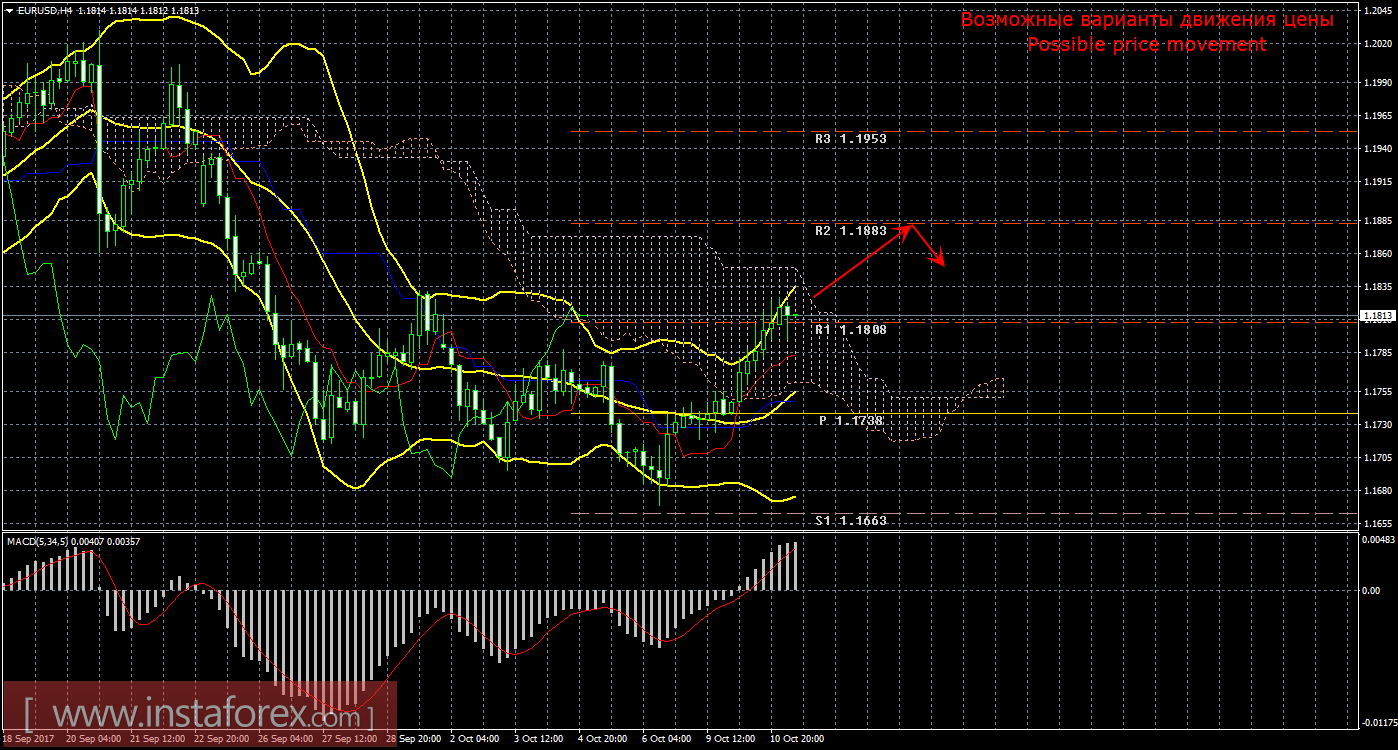Viewport: 1398px width, 750px height.
Task: Select the 2 Oct 04:00 time label
Action: [475, 739]
